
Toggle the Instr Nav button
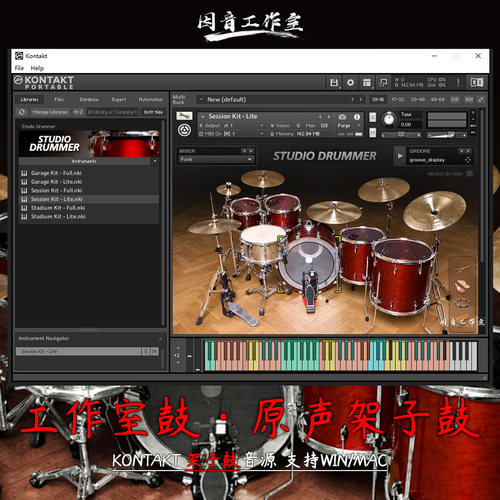pyautogui.click(x=153, y=112)
